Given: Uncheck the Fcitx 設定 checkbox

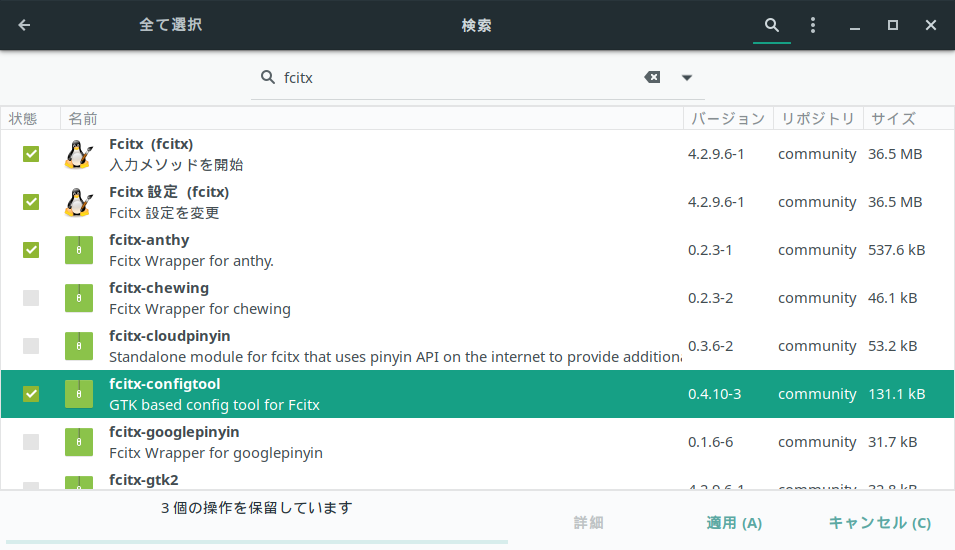Looking at the screenshot, I should 31,202.
